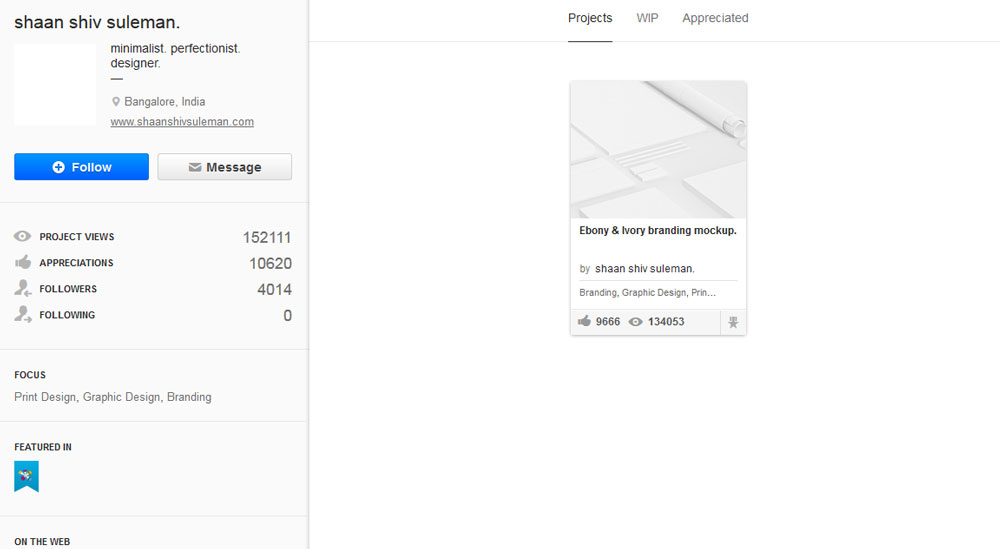
Task: Click author name shaan shiv suleman on card
Action: click(645, 269)
